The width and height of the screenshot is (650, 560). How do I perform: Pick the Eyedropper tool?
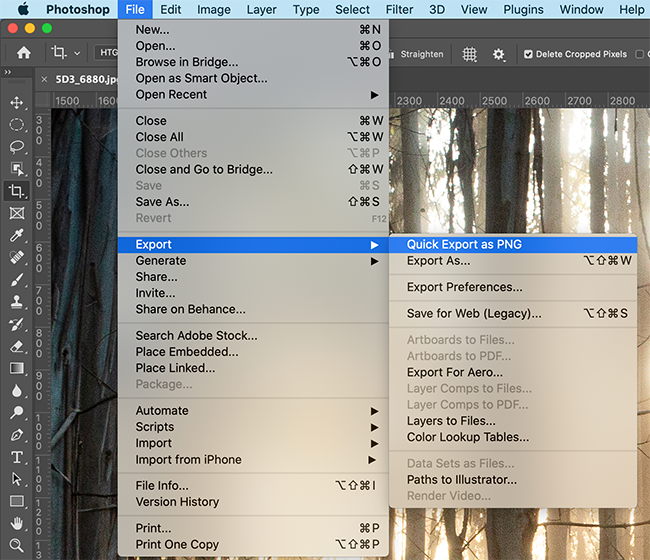coord(17,235)
